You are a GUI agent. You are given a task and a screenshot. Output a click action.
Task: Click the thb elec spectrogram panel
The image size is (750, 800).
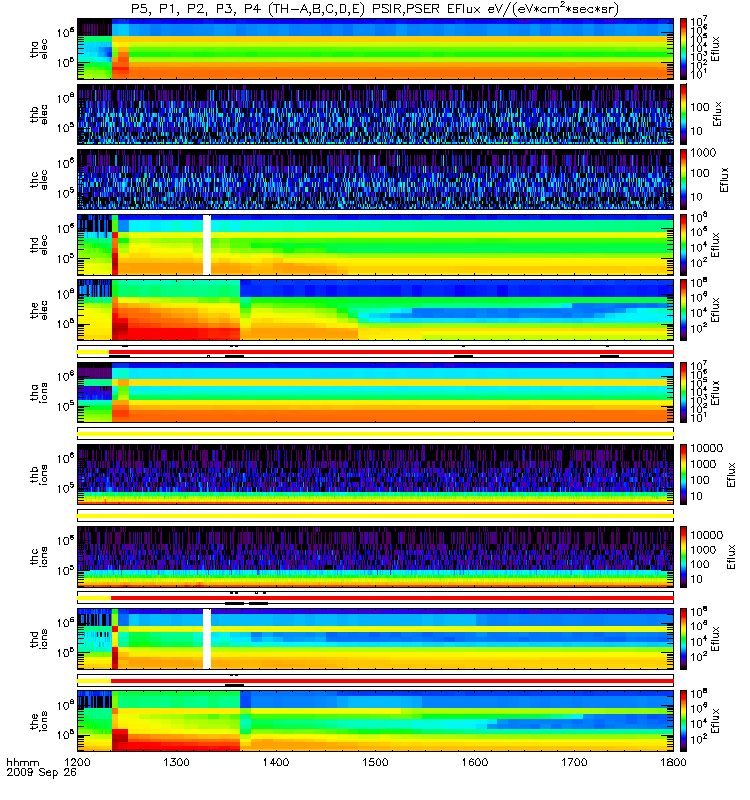click(376, 114)
